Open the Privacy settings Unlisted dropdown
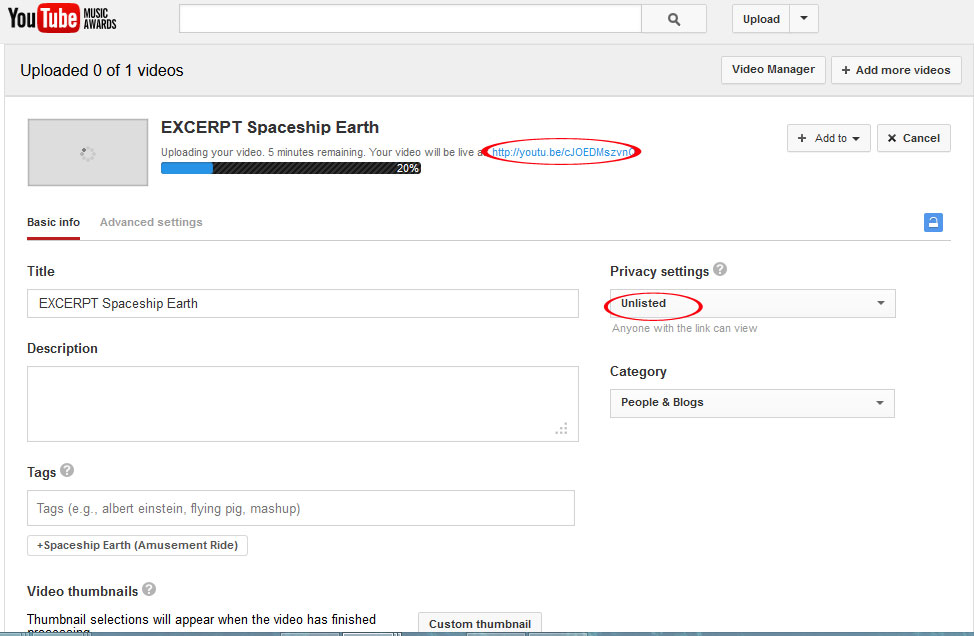This screenshot has height=636, width=974. tap(752, 303)
